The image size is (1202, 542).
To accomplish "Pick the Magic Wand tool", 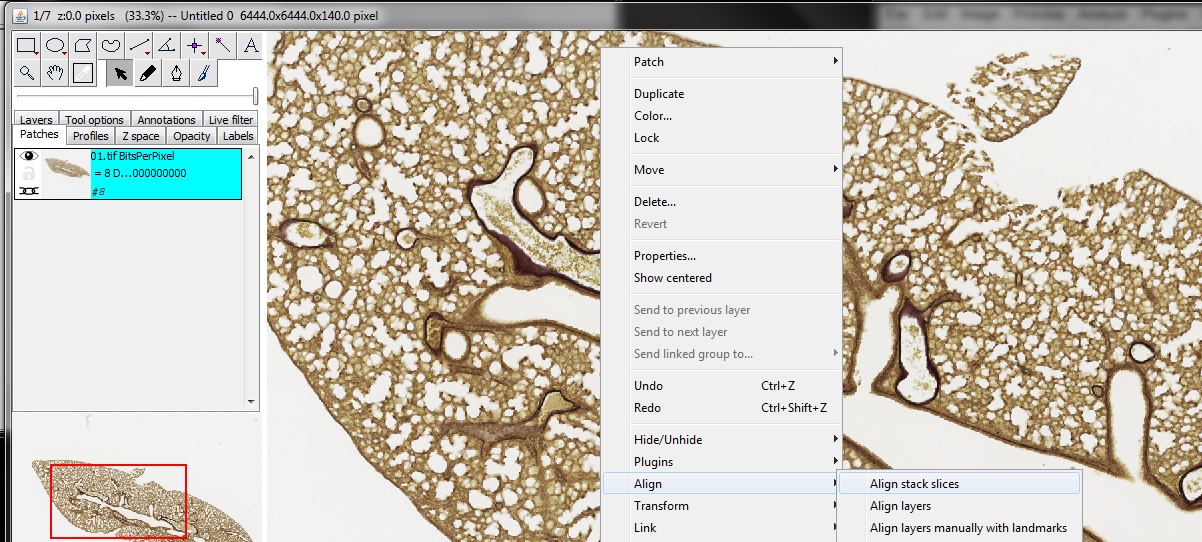I will coord(223,46).
